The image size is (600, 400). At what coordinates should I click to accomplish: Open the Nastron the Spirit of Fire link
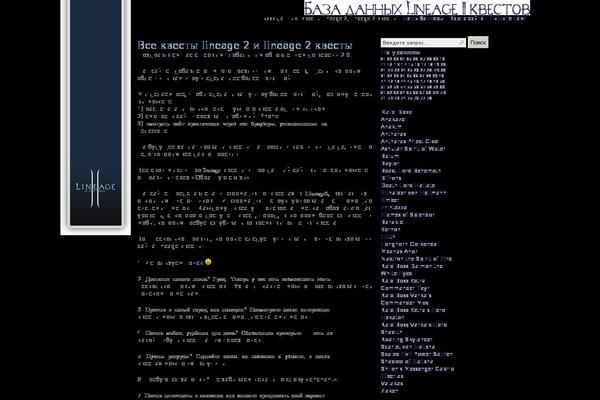pos(416,259)
